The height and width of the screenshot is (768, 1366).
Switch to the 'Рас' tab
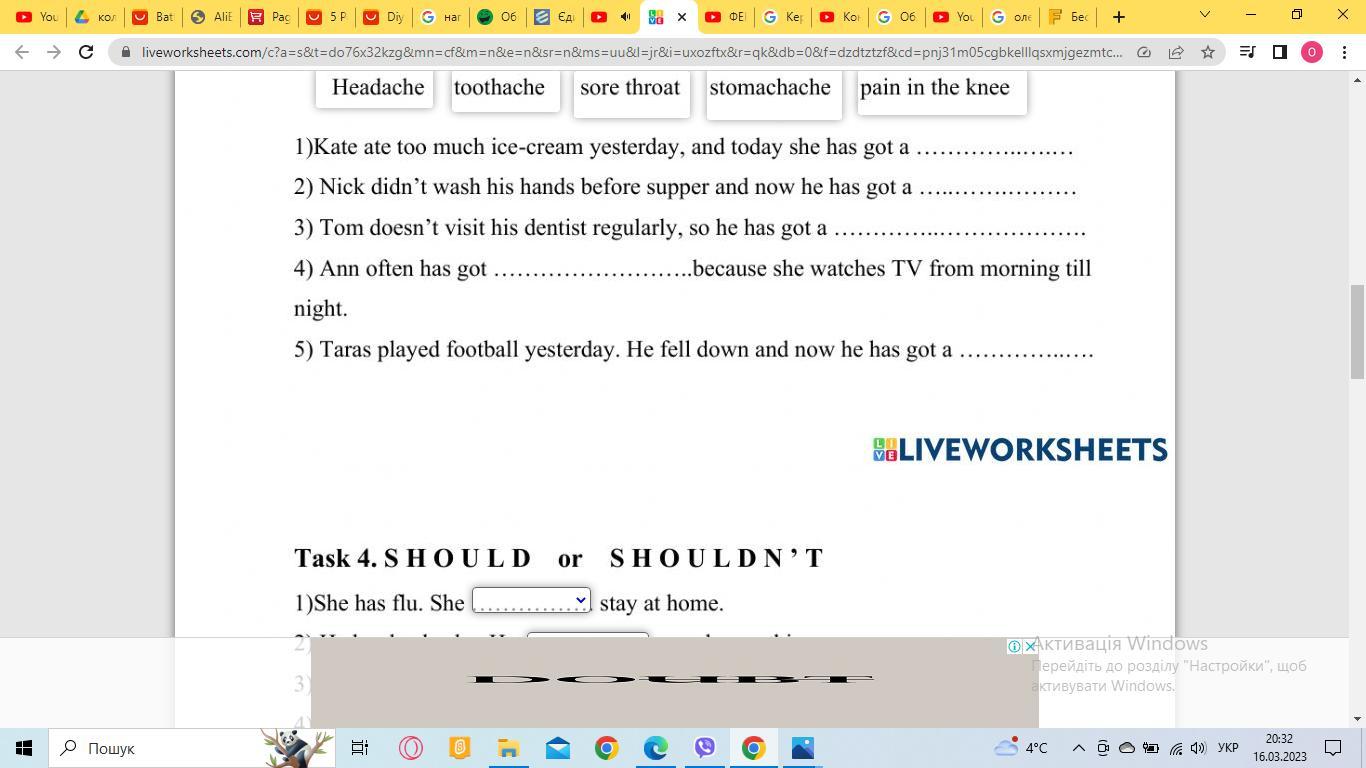pyautogui.click(x=269, y=17)
